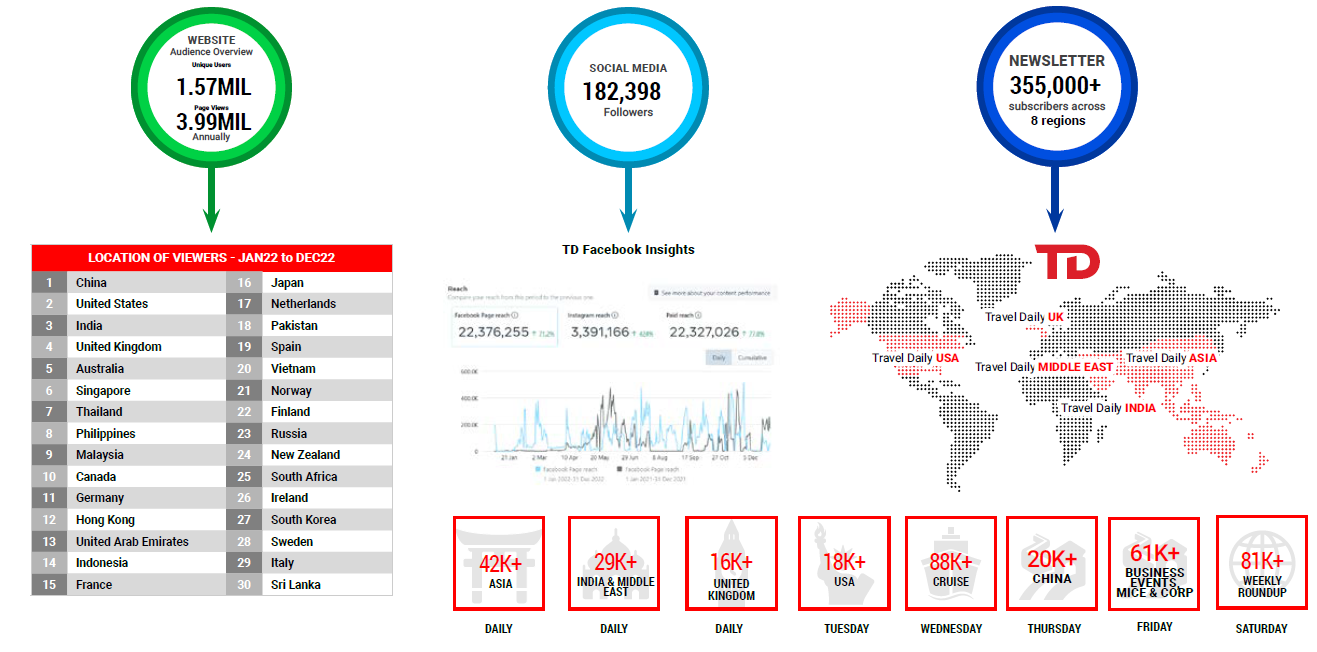1317x652 pixels.
Task: Click the TUESDAY label under USA tile
Action: click(846, 629)
